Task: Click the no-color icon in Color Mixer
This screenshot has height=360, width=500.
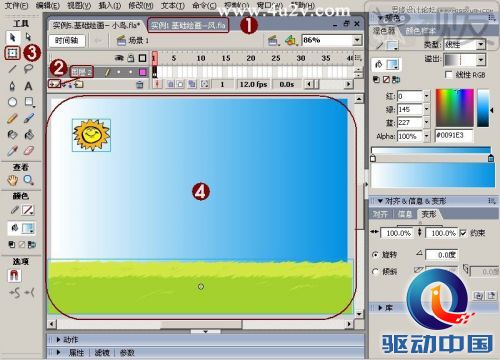Action: [386, 80]
